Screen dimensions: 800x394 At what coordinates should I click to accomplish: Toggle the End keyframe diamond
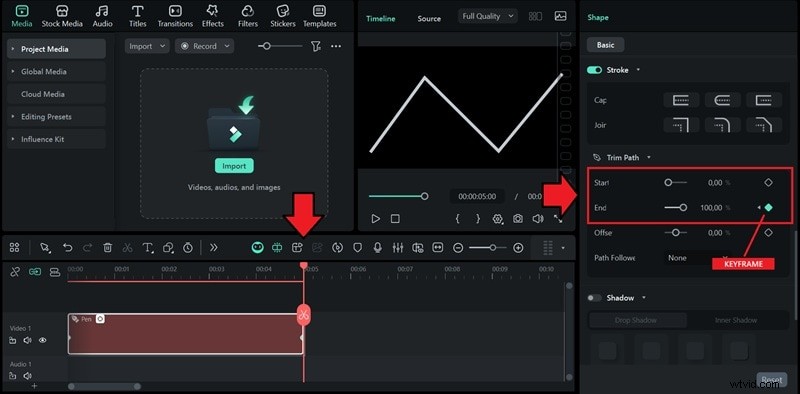(x=769, y=207)
